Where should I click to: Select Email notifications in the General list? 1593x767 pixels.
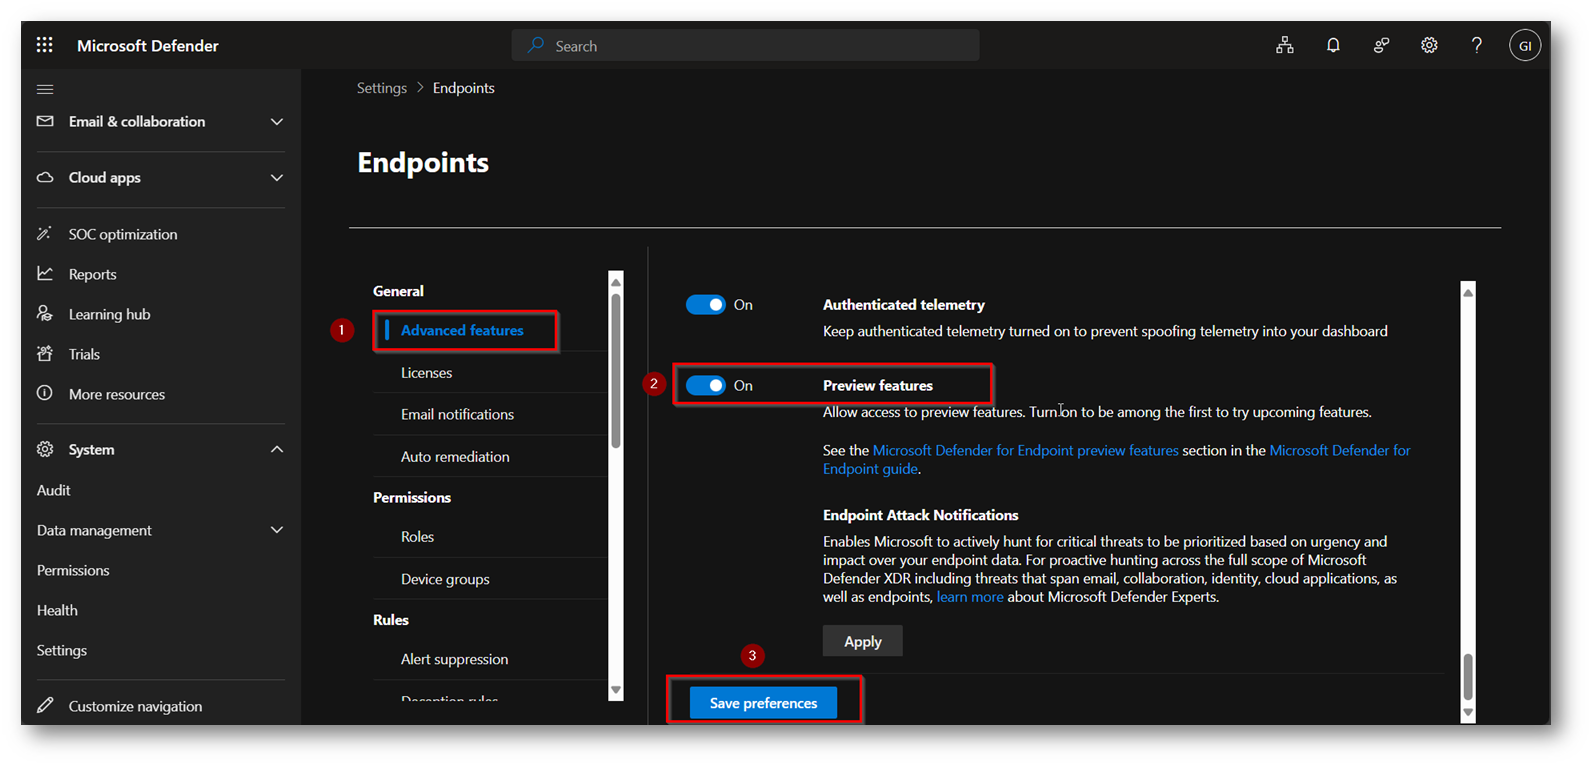pyautogui.click(x=457, y=414)
